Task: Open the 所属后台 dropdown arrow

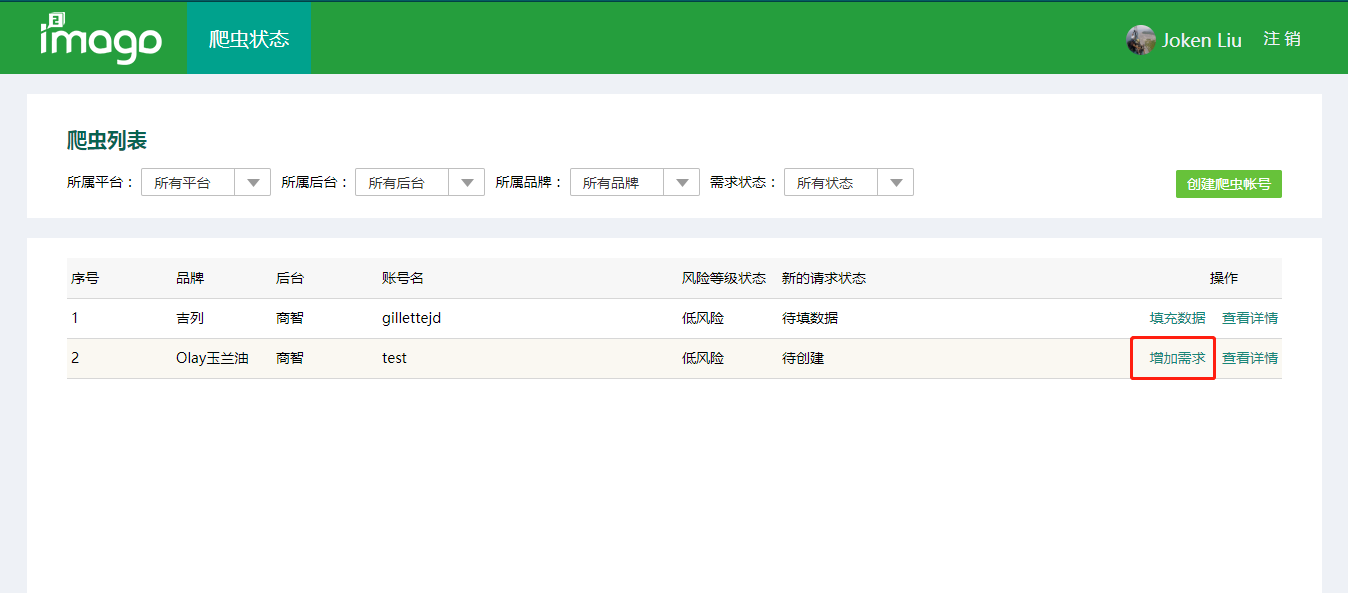Action: tap(467, 183)
